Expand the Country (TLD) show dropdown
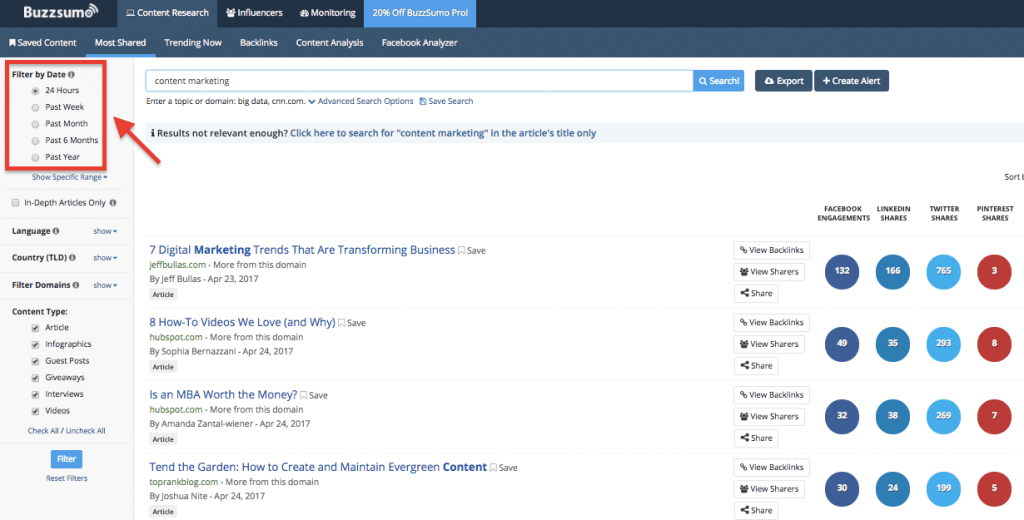 105,258
